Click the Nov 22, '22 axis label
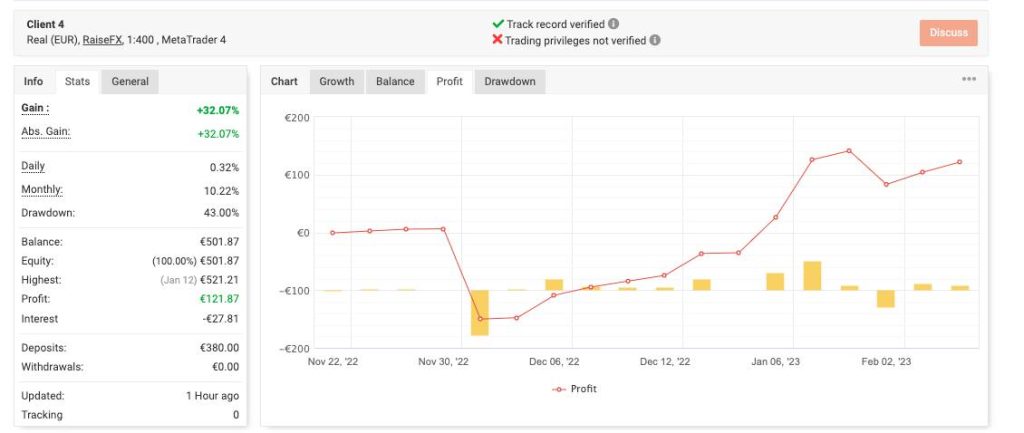Screen dimensions: 1024x433 333,362
